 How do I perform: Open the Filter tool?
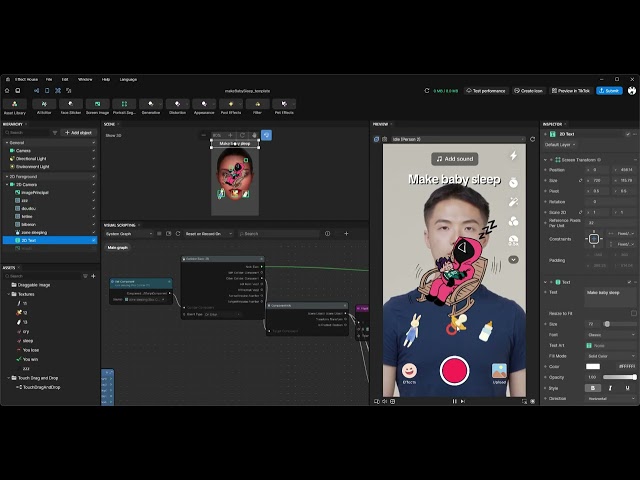[258, 107]
